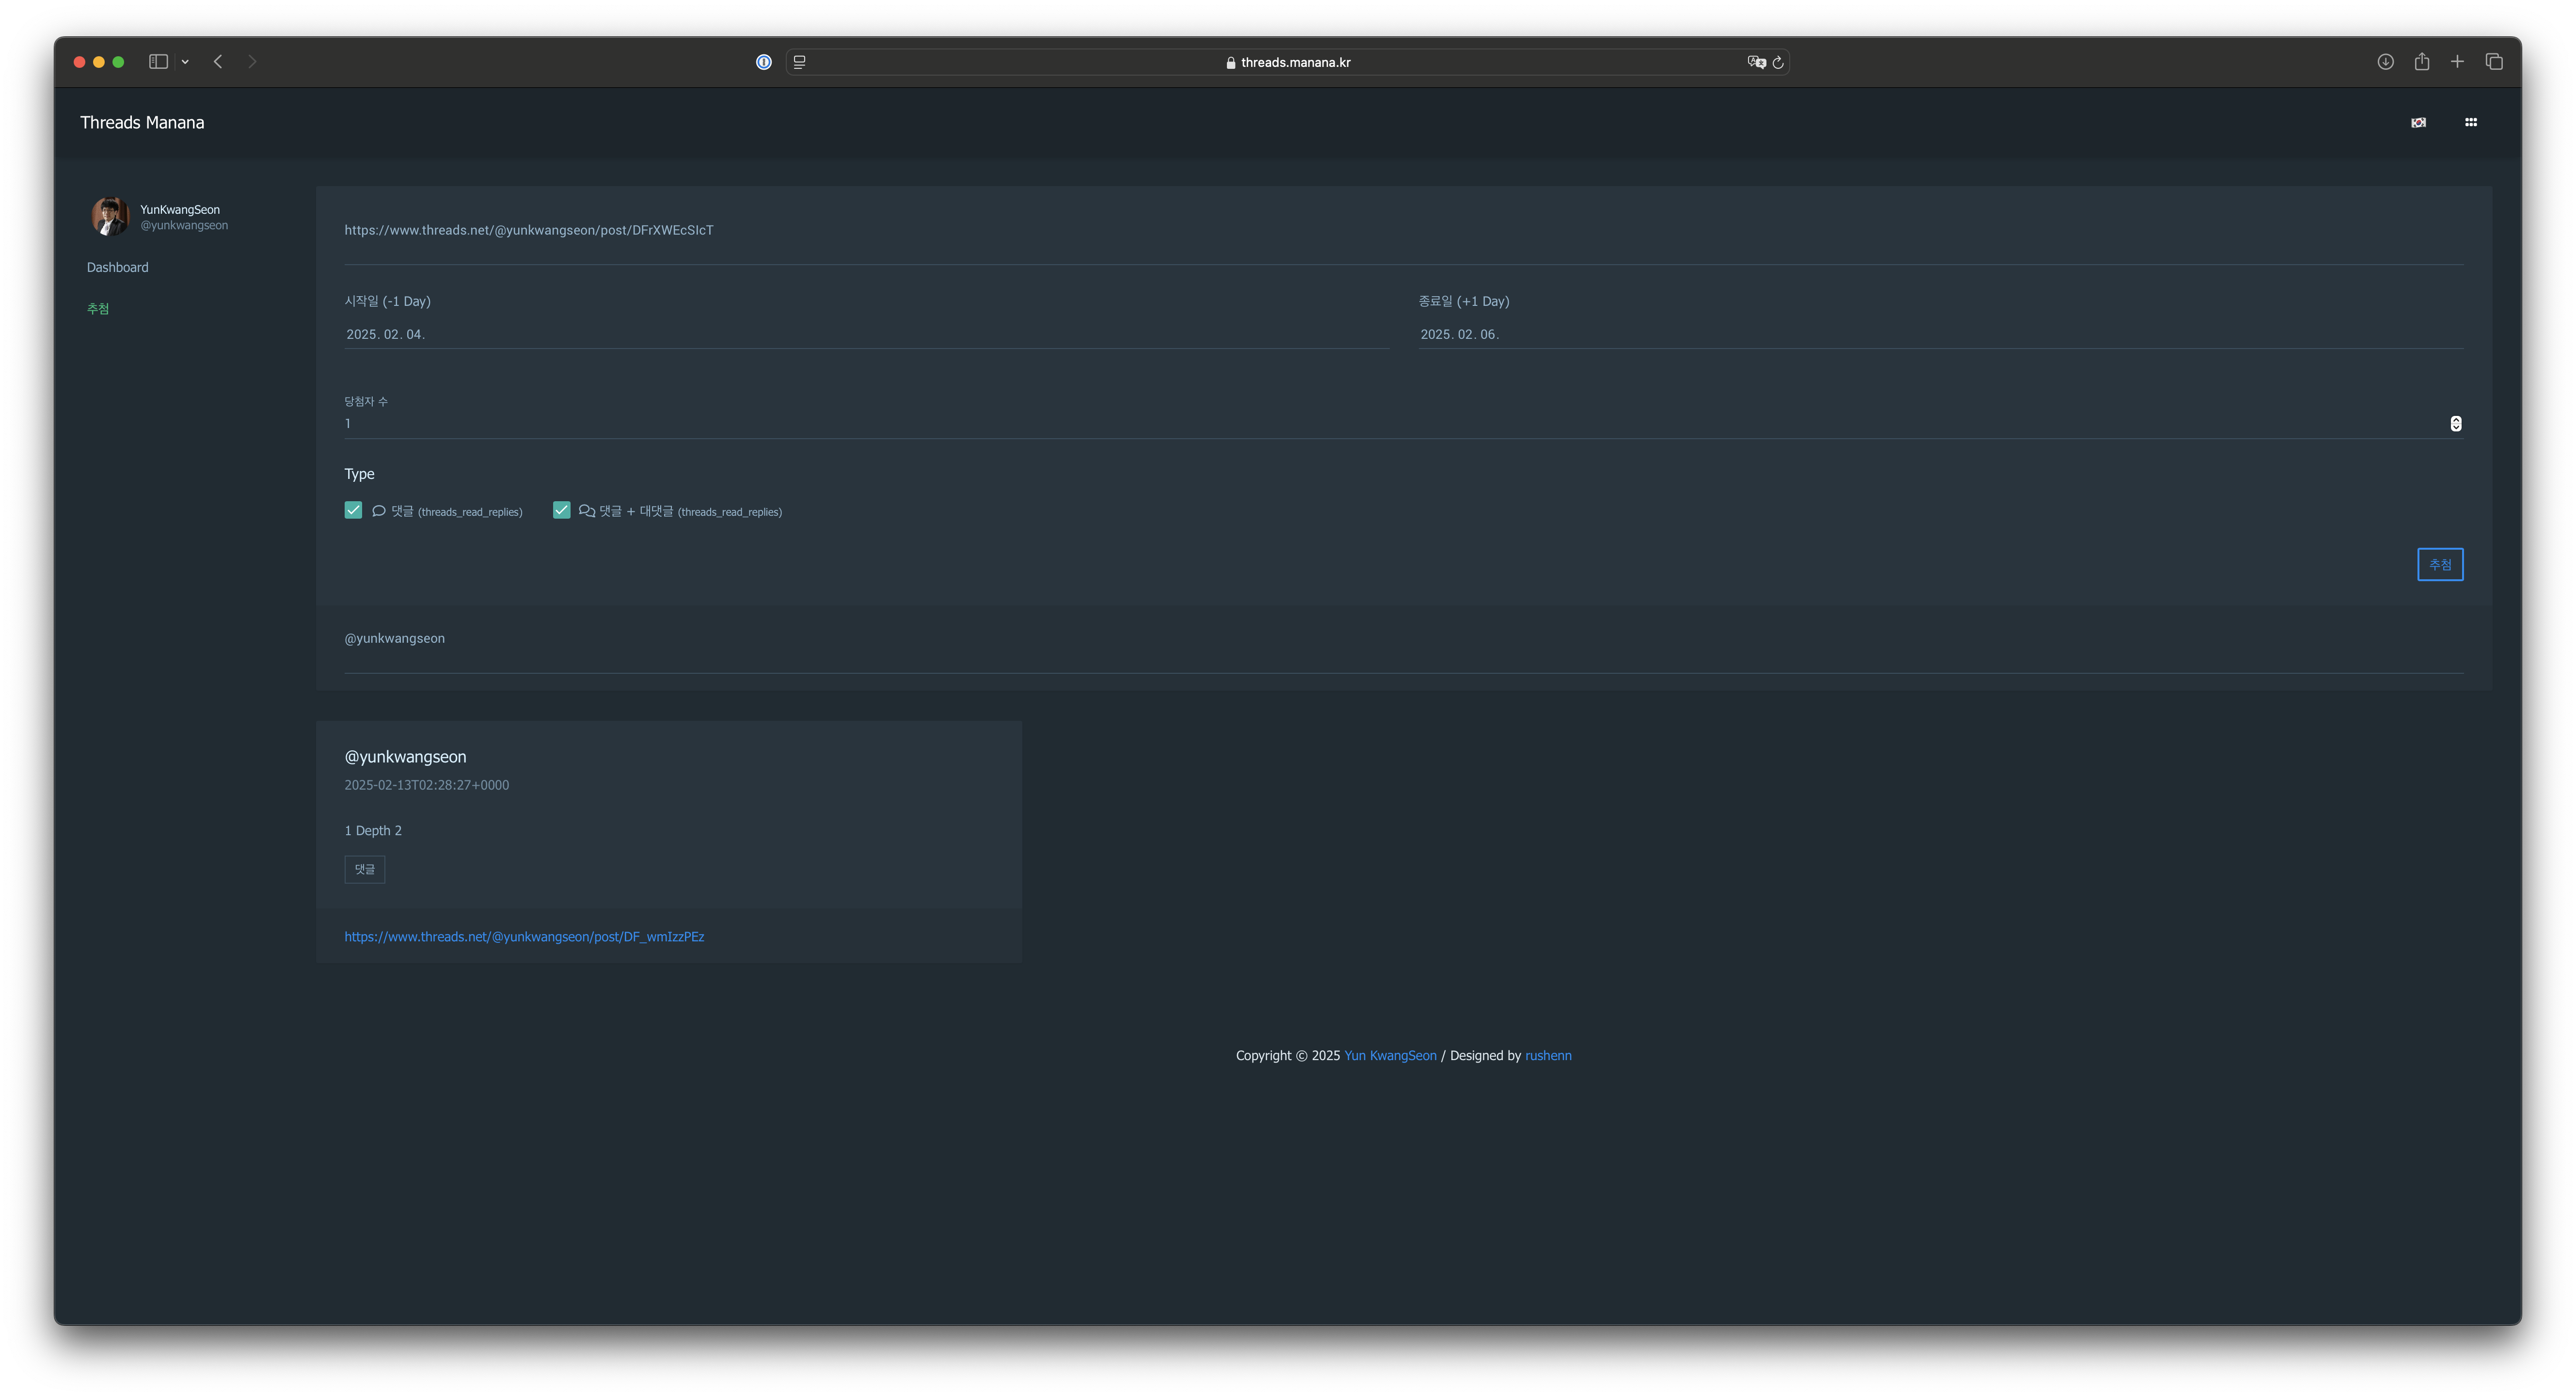Click the YunKwangSeon profile avatar
The height and width of the screenshot is (1397, 2576).
(x=110, y=216)
